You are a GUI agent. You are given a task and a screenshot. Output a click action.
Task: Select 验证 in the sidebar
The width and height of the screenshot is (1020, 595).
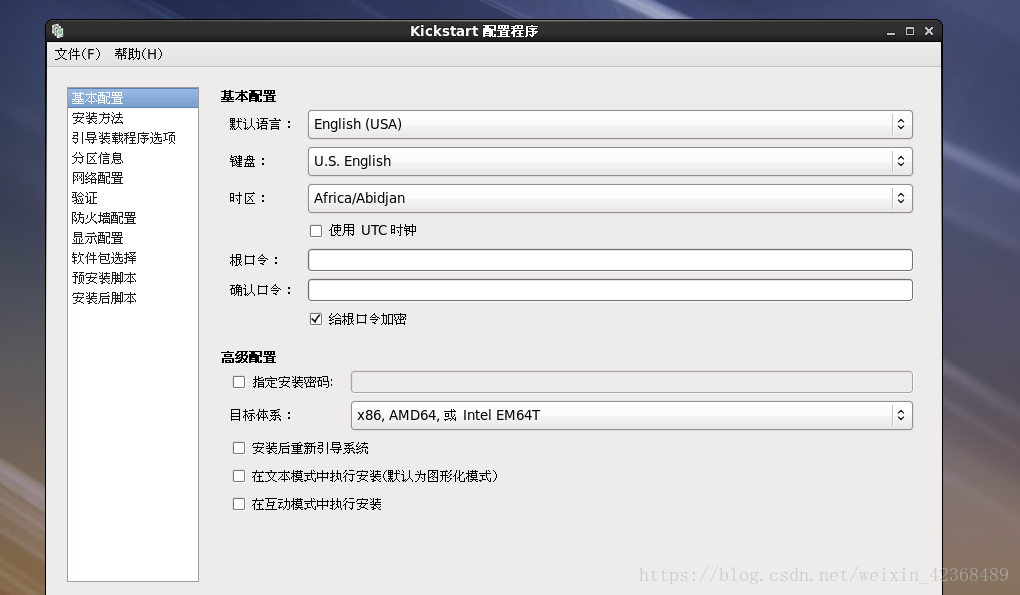(133, 198)
